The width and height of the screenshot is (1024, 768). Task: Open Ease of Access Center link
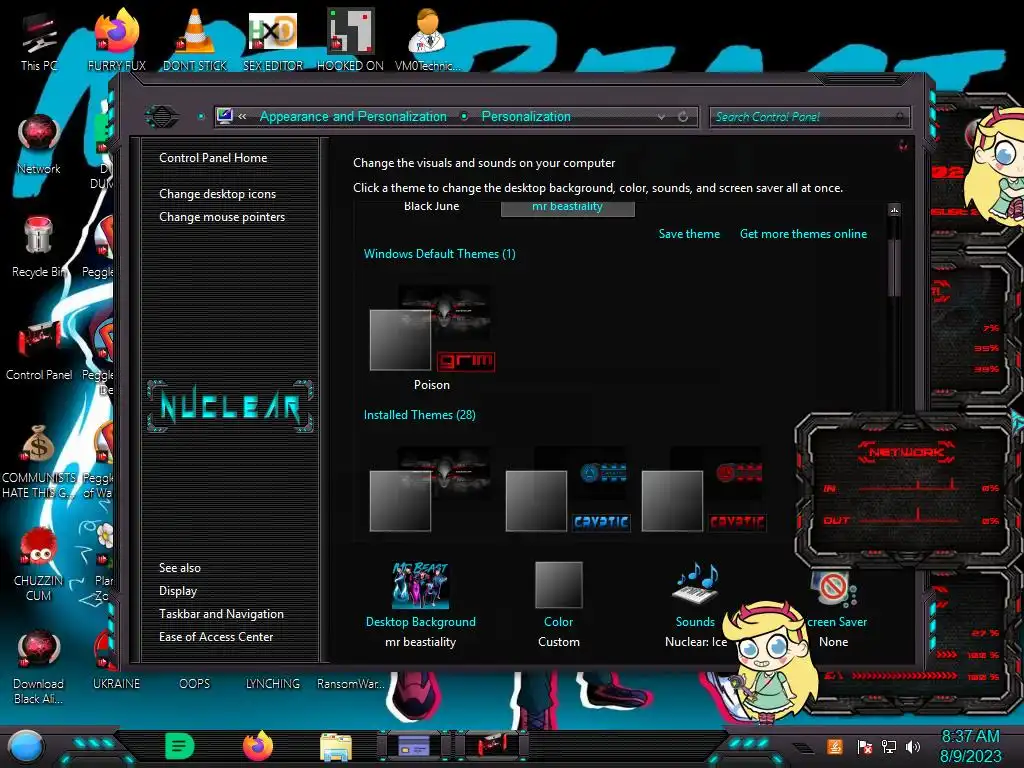click(216, 637)
